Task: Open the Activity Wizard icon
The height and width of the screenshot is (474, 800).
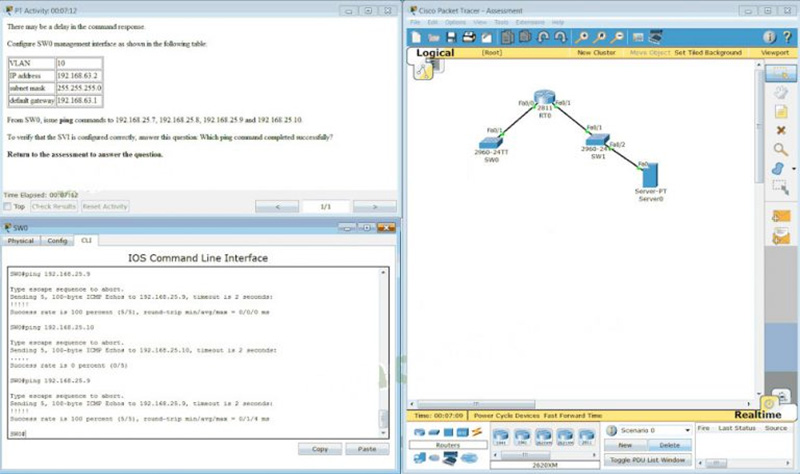Action: [487, 37]
